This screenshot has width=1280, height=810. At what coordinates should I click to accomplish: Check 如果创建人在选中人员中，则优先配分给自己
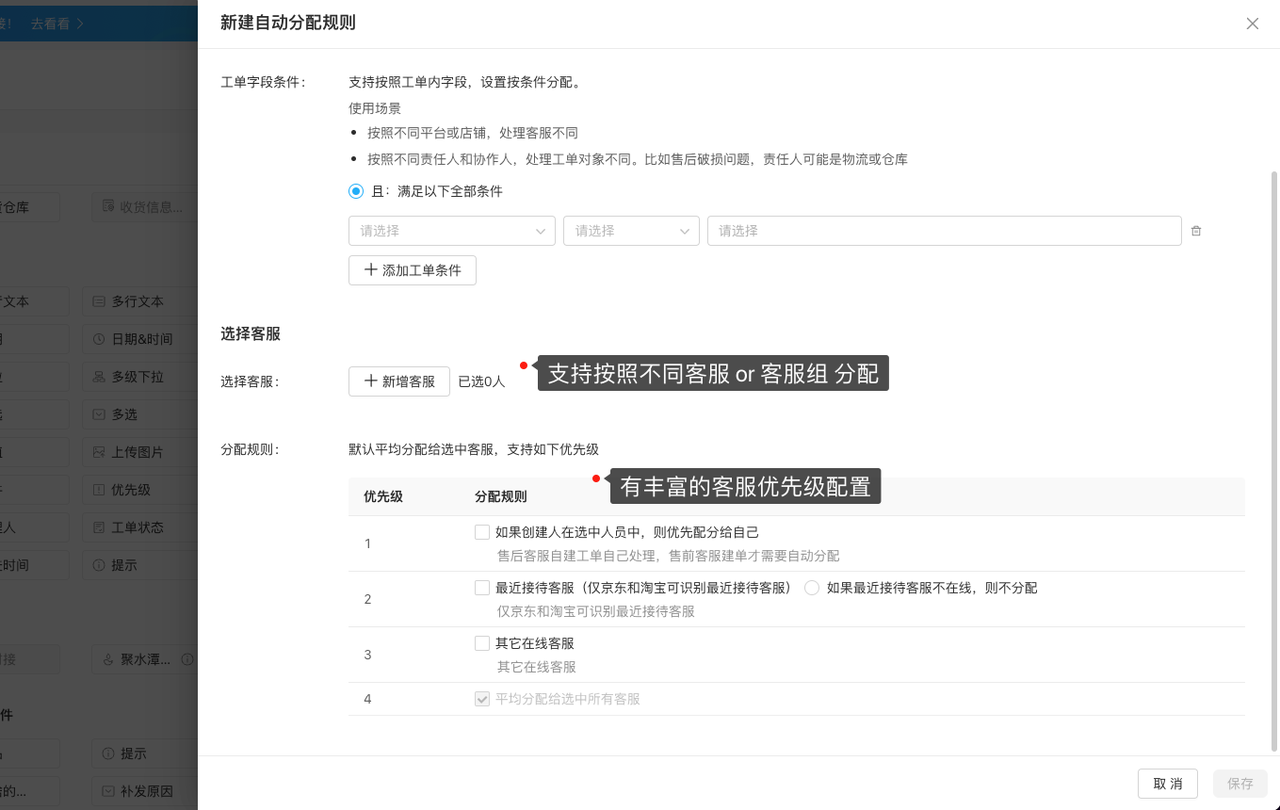(x=483, y=532)
